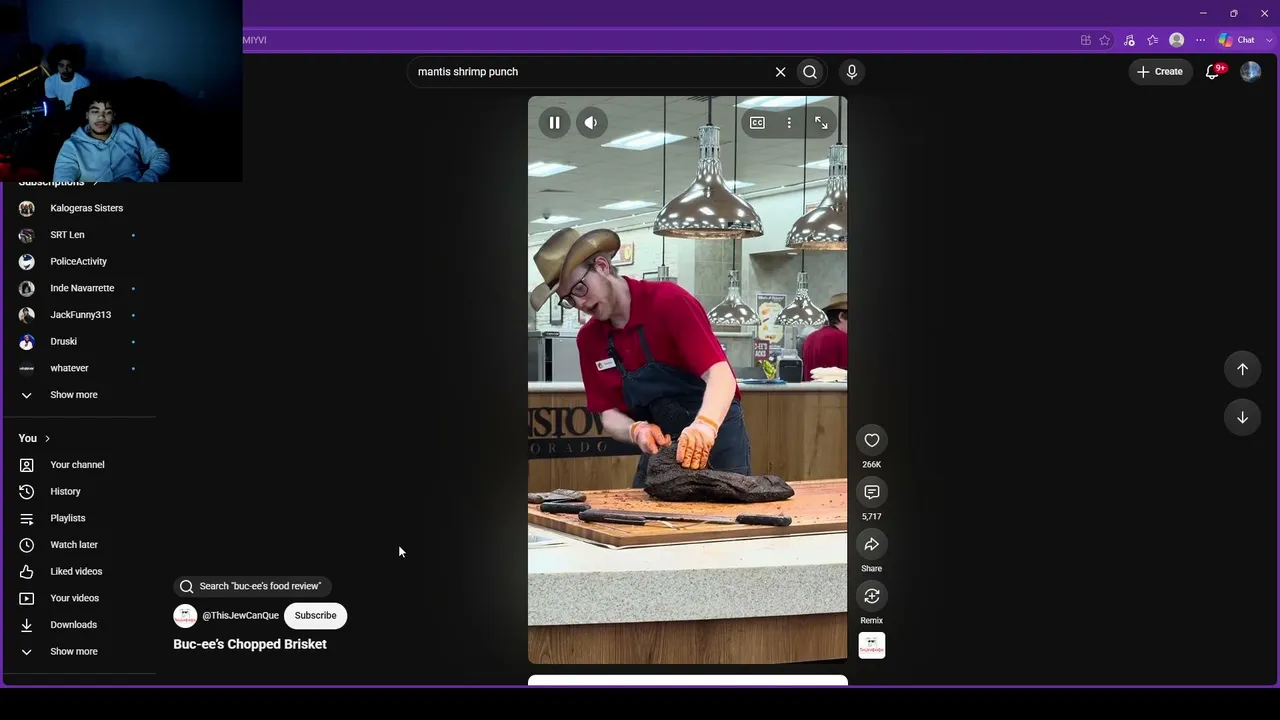Open the Copilot Chat button
This screenshot has height=720, width=1280.
pyautogui.click(x=1237, y=40)
